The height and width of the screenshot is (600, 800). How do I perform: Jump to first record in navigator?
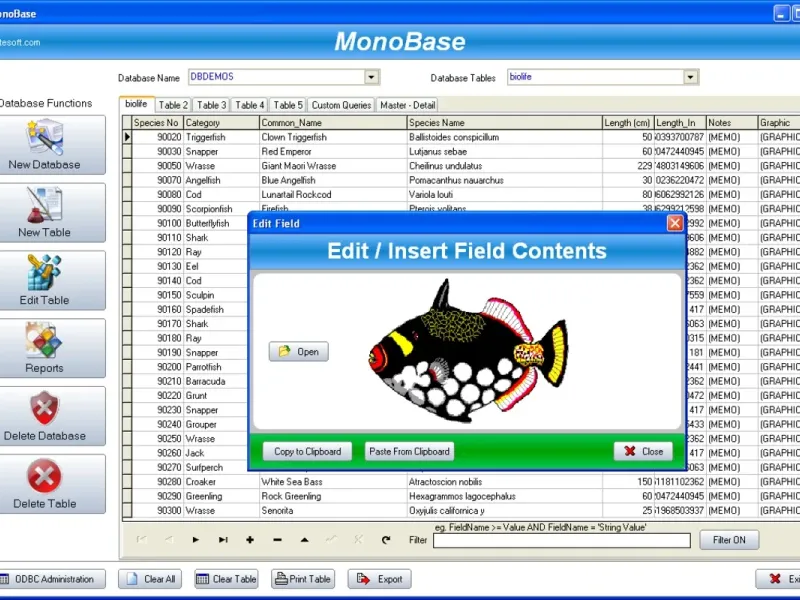pos(141,540)
